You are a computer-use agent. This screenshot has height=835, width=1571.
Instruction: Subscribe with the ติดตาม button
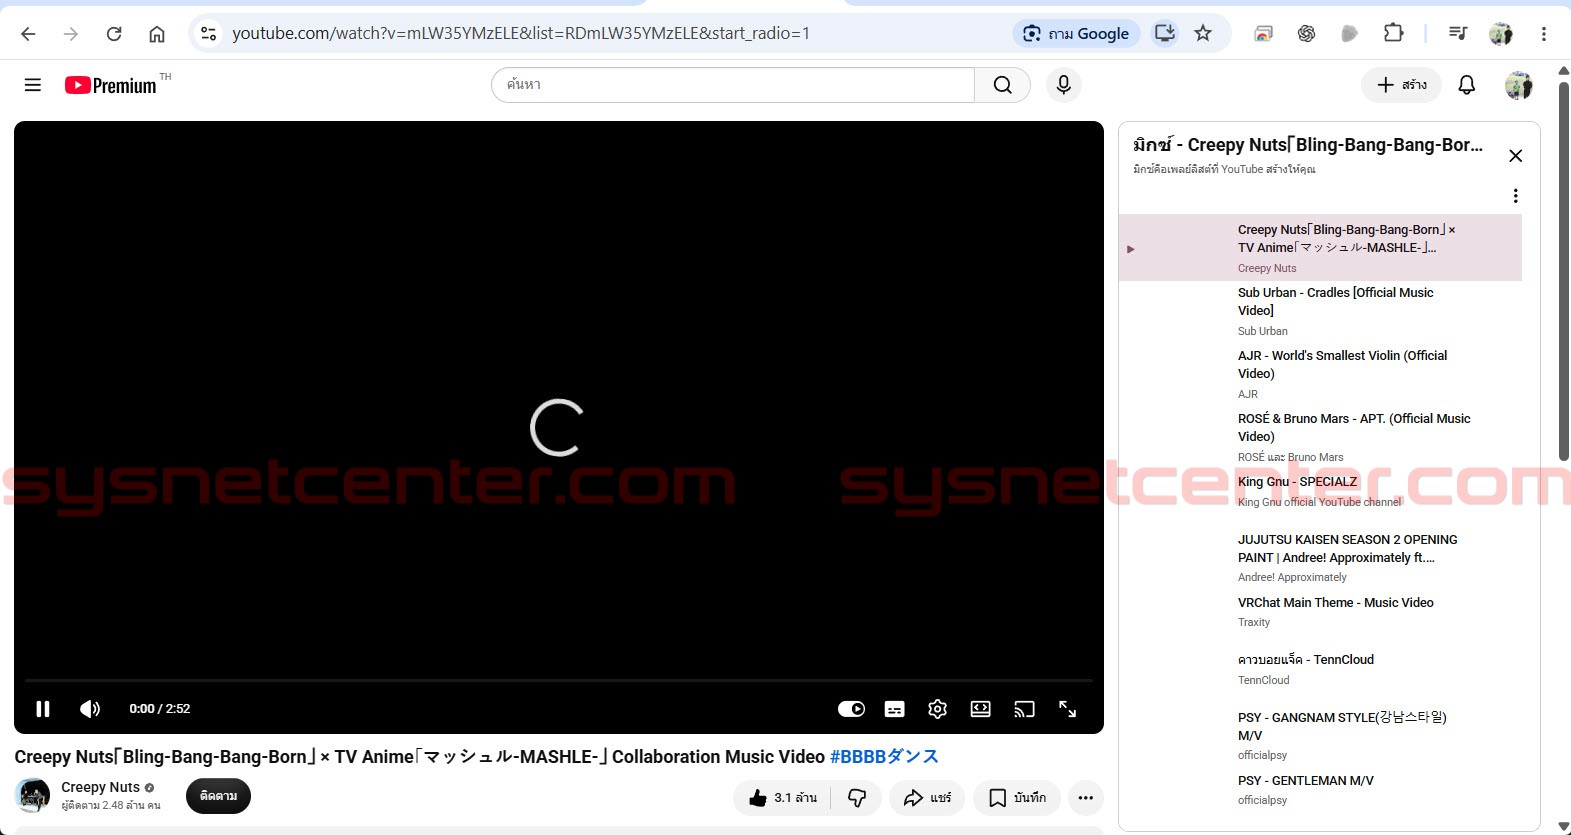click(x=218, y=796)
